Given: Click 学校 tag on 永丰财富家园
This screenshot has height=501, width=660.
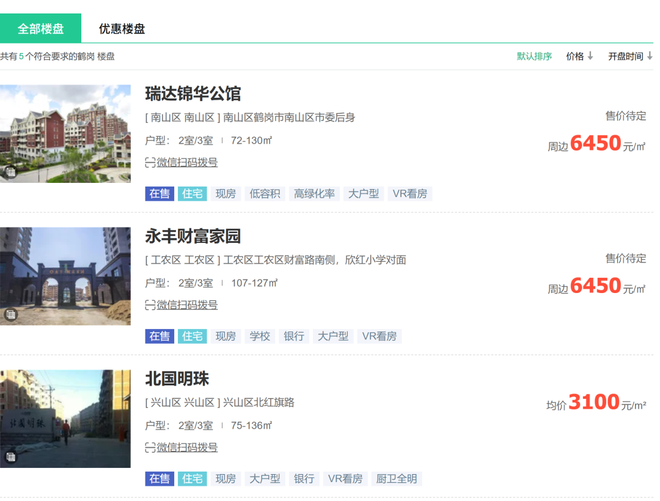Looking at the screenshot, I should point(260,336).
